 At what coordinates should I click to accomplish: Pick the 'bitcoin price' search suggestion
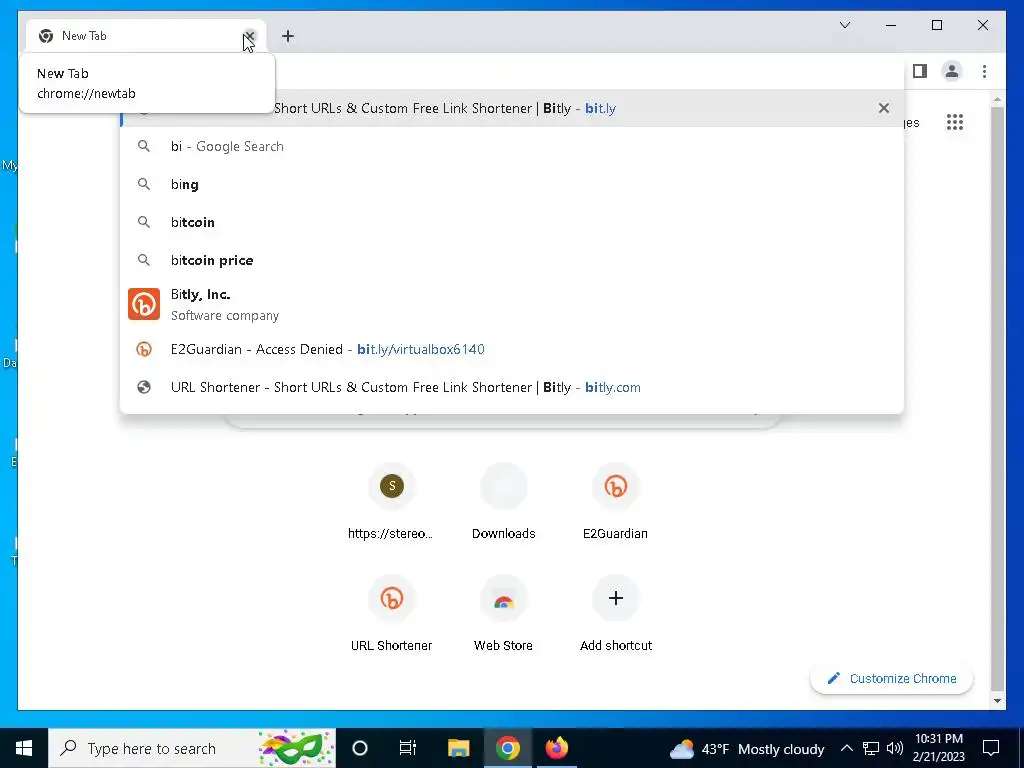[512, 260]
